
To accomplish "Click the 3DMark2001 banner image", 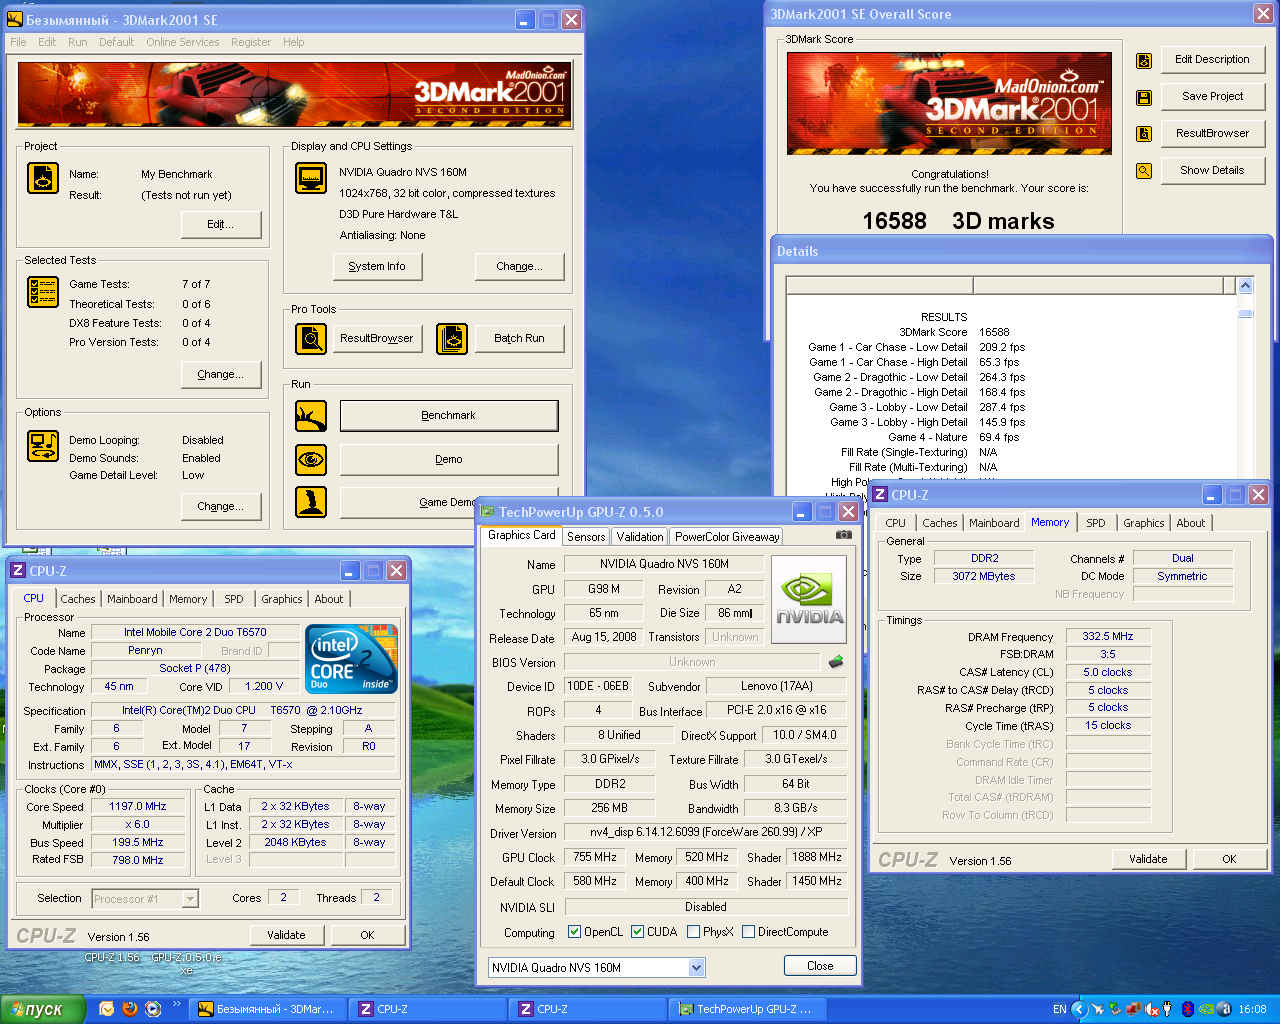I will tap(295, 94).
